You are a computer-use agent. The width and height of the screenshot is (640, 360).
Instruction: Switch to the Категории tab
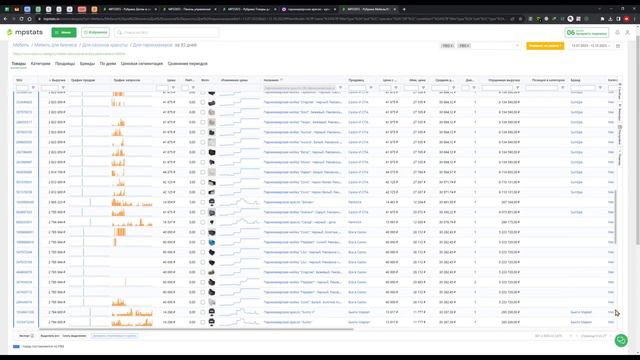tap(40, 64)
